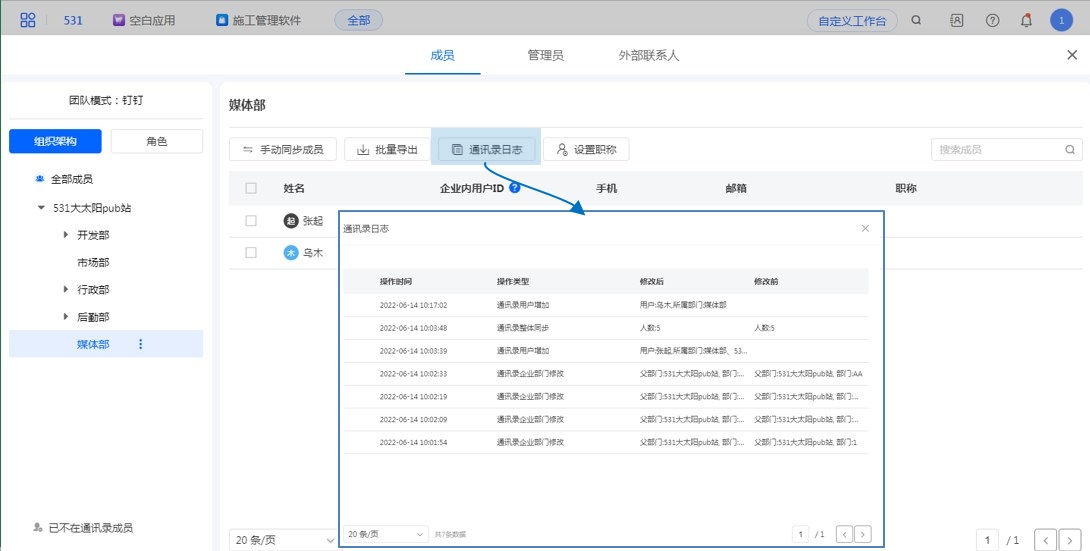Click the 批量导出 button
The image size is (1090, 551).
pyautogui.click(x=387, y=149)
